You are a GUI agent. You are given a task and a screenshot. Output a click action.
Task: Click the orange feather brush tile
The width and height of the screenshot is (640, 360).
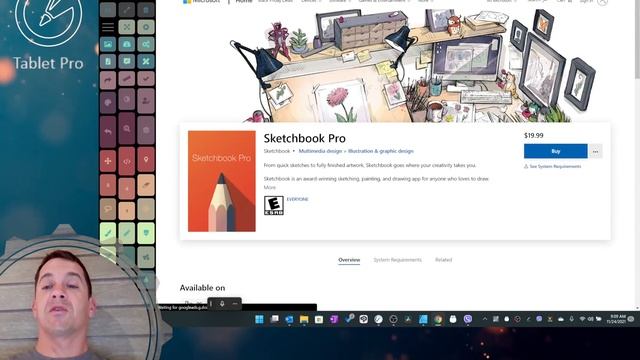pyautogui.click(x=146, y=185)
